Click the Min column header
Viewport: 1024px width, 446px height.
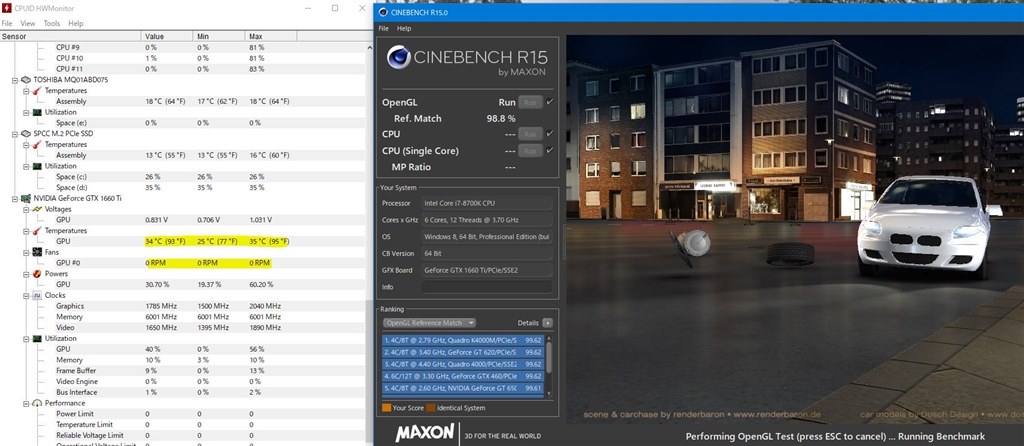tap(220, 36)
